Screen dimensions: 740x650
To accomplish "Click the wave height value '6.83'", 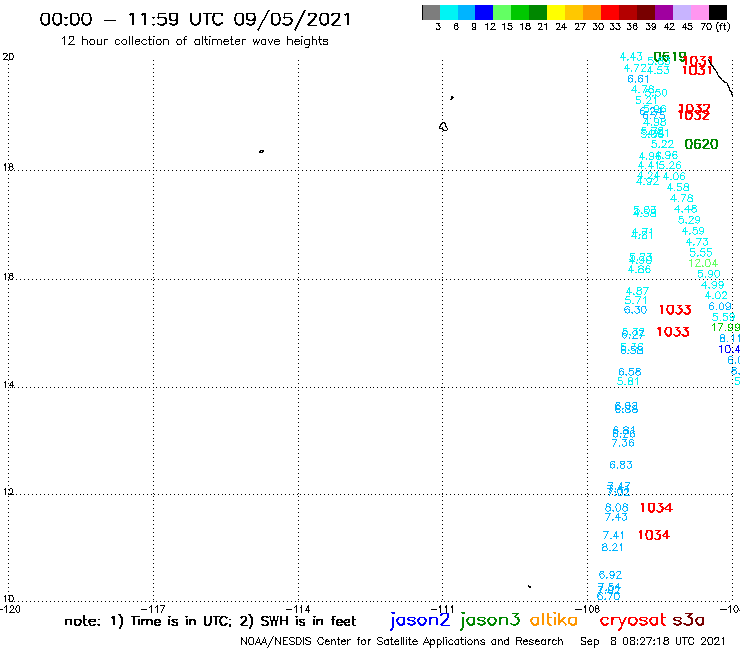I will click(x=621, y=465).
